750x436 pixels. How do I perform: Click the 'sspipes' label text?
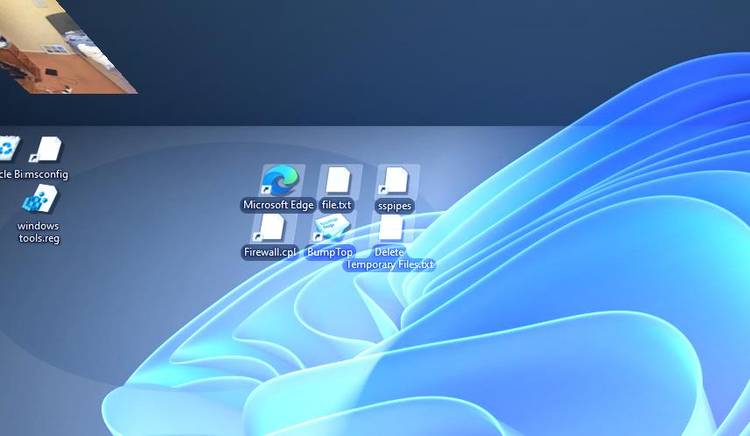pyautogui.click(x=395, y=206)
